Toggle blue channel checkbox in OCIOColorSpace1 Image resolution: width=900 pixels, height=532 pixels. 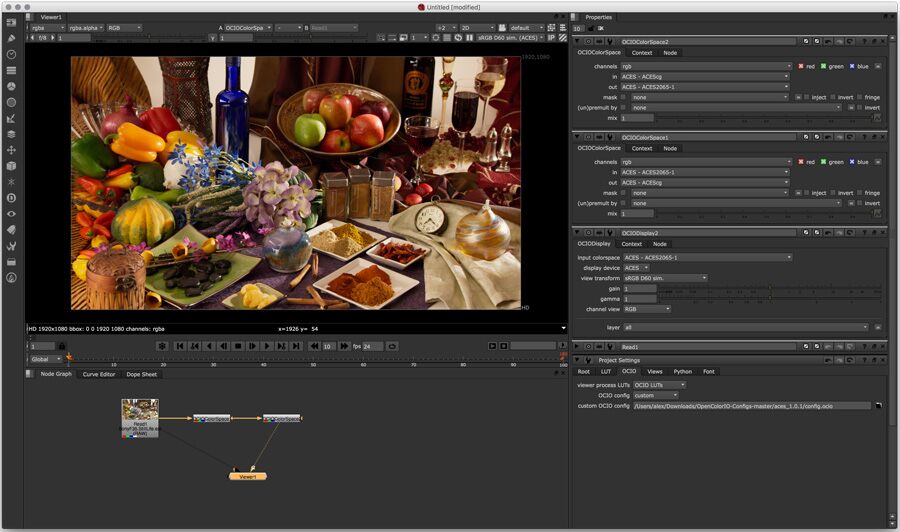[851, 161]
